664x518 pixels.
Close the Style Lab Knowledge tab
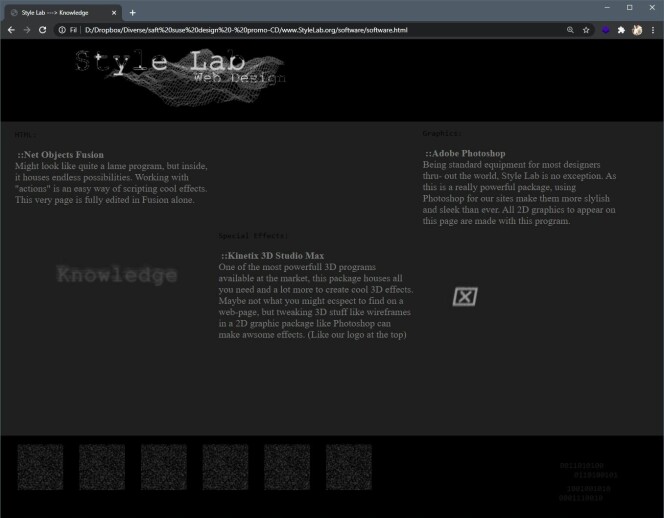click(114, 13)
